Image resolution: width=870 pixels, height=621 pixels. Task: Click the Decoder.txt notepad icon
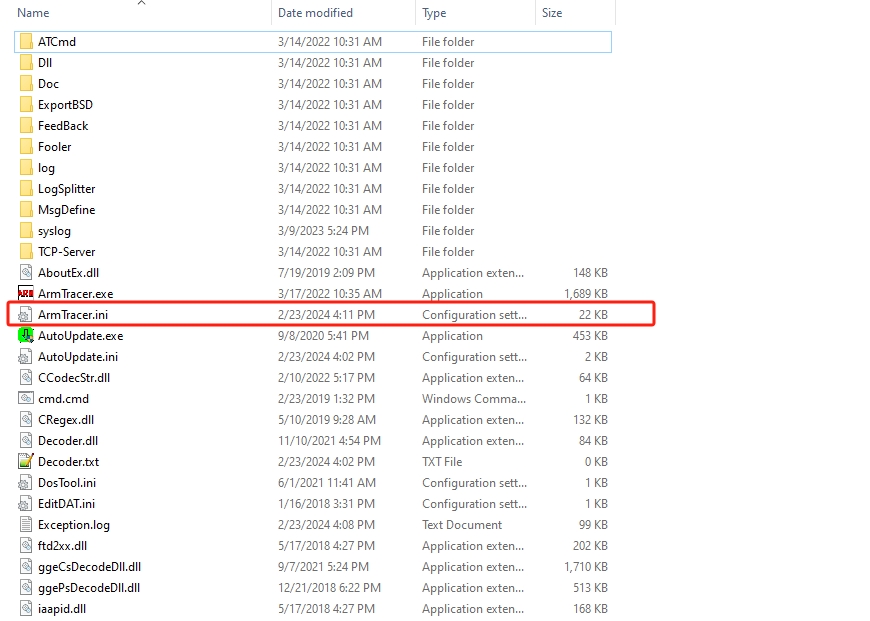[x=26, y=462]
